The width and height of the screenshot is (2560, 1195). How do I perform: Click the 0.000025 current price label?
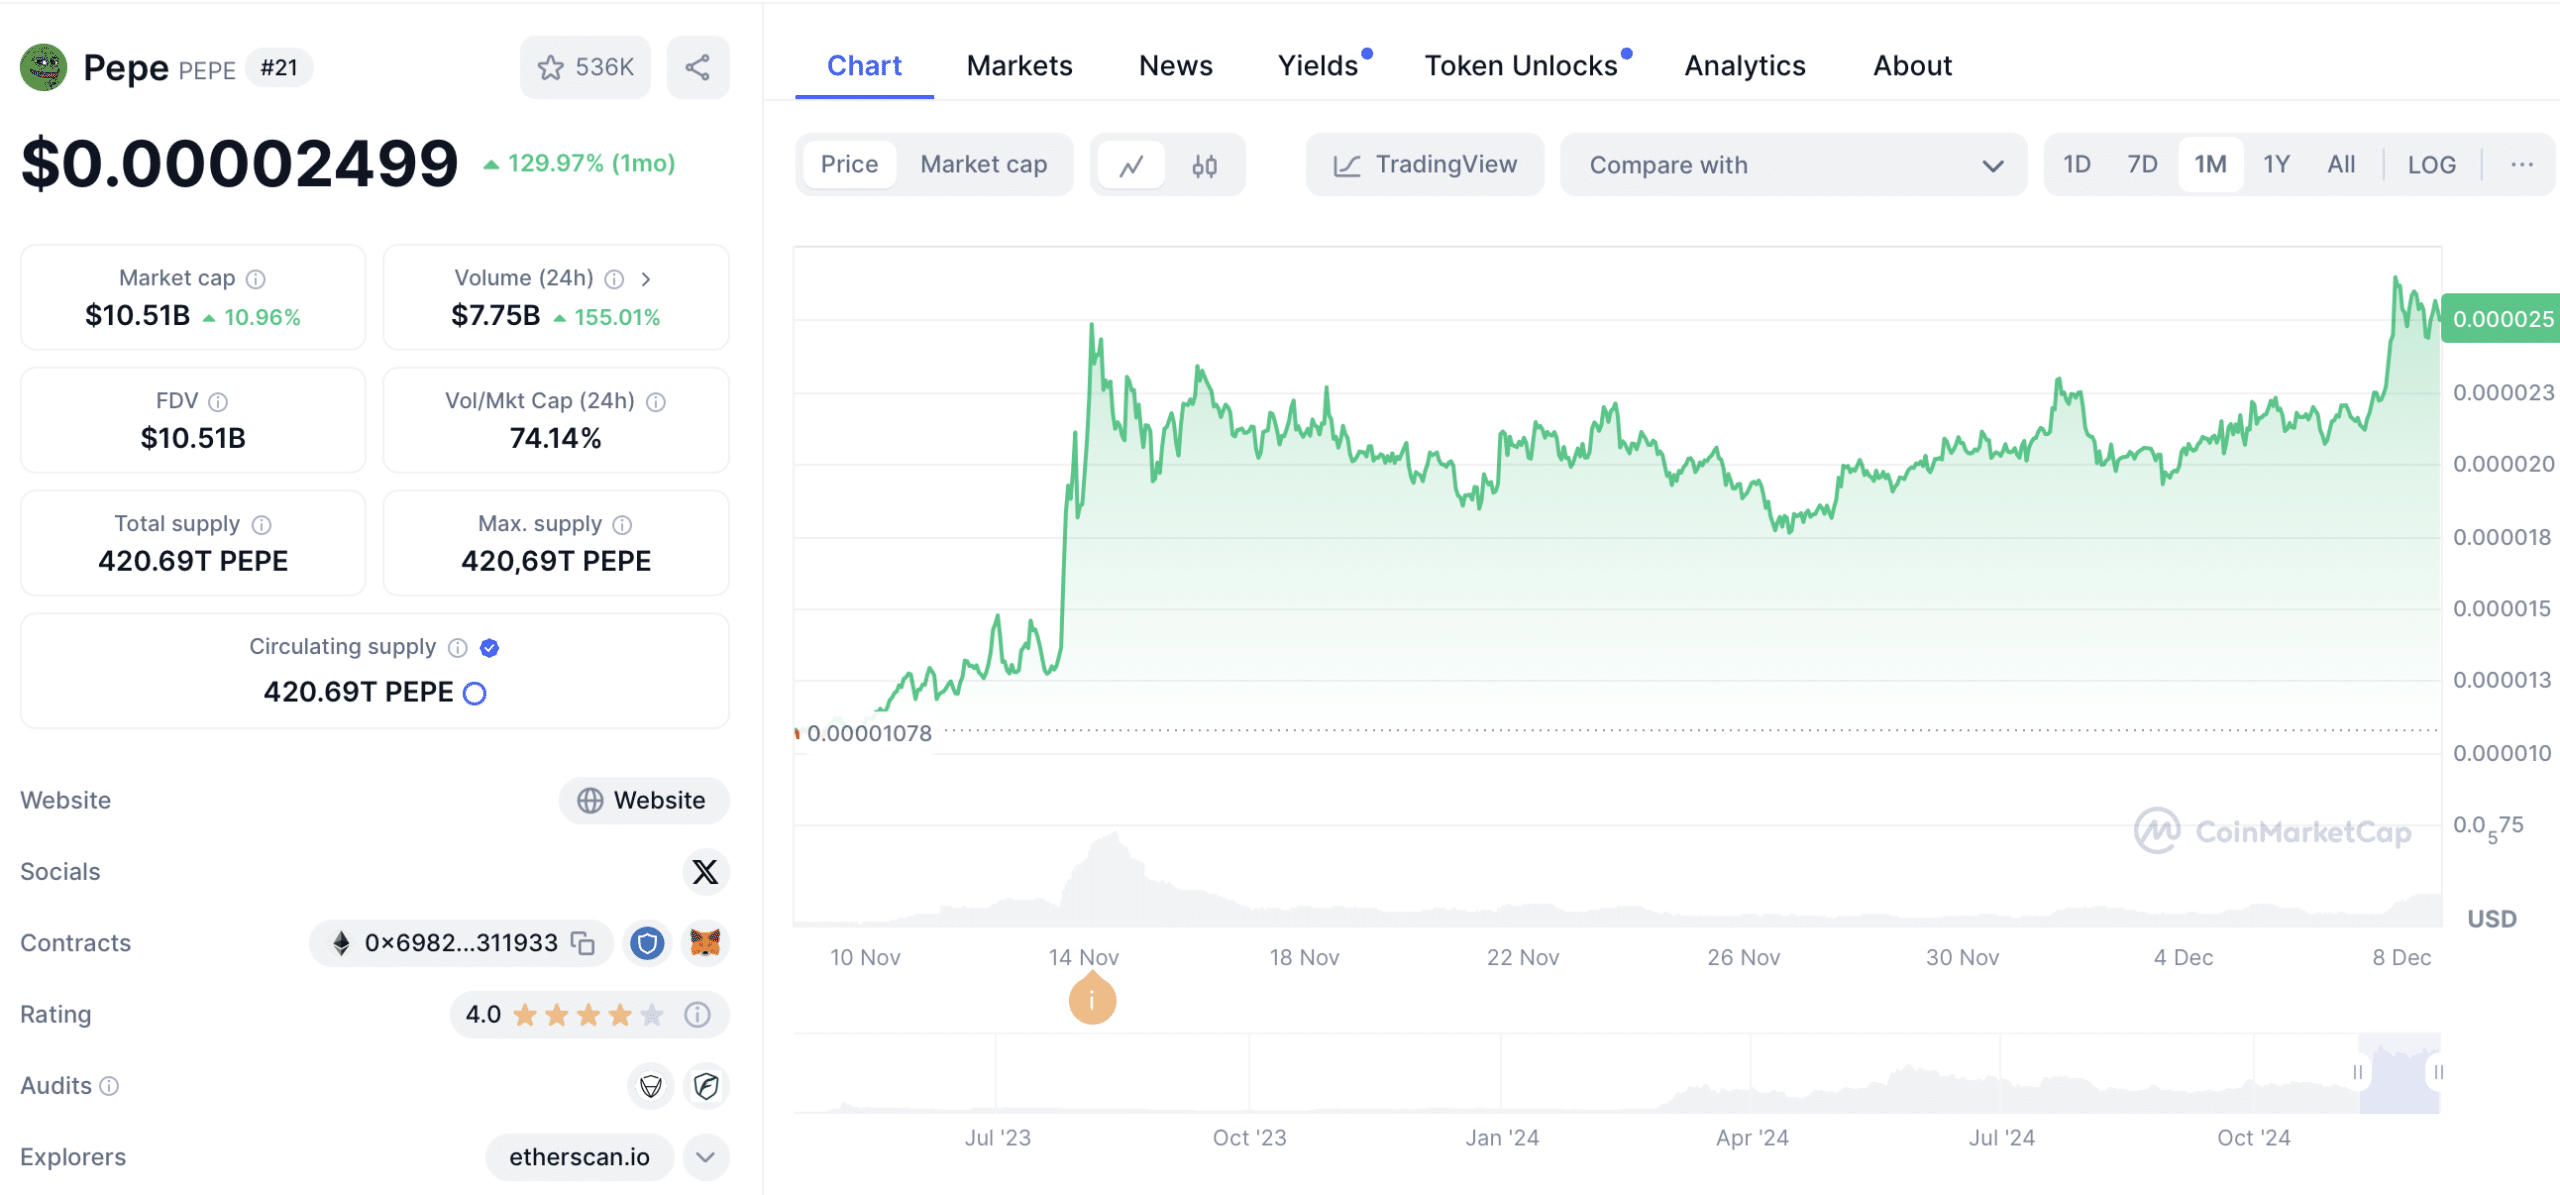tap(2500, 319)
